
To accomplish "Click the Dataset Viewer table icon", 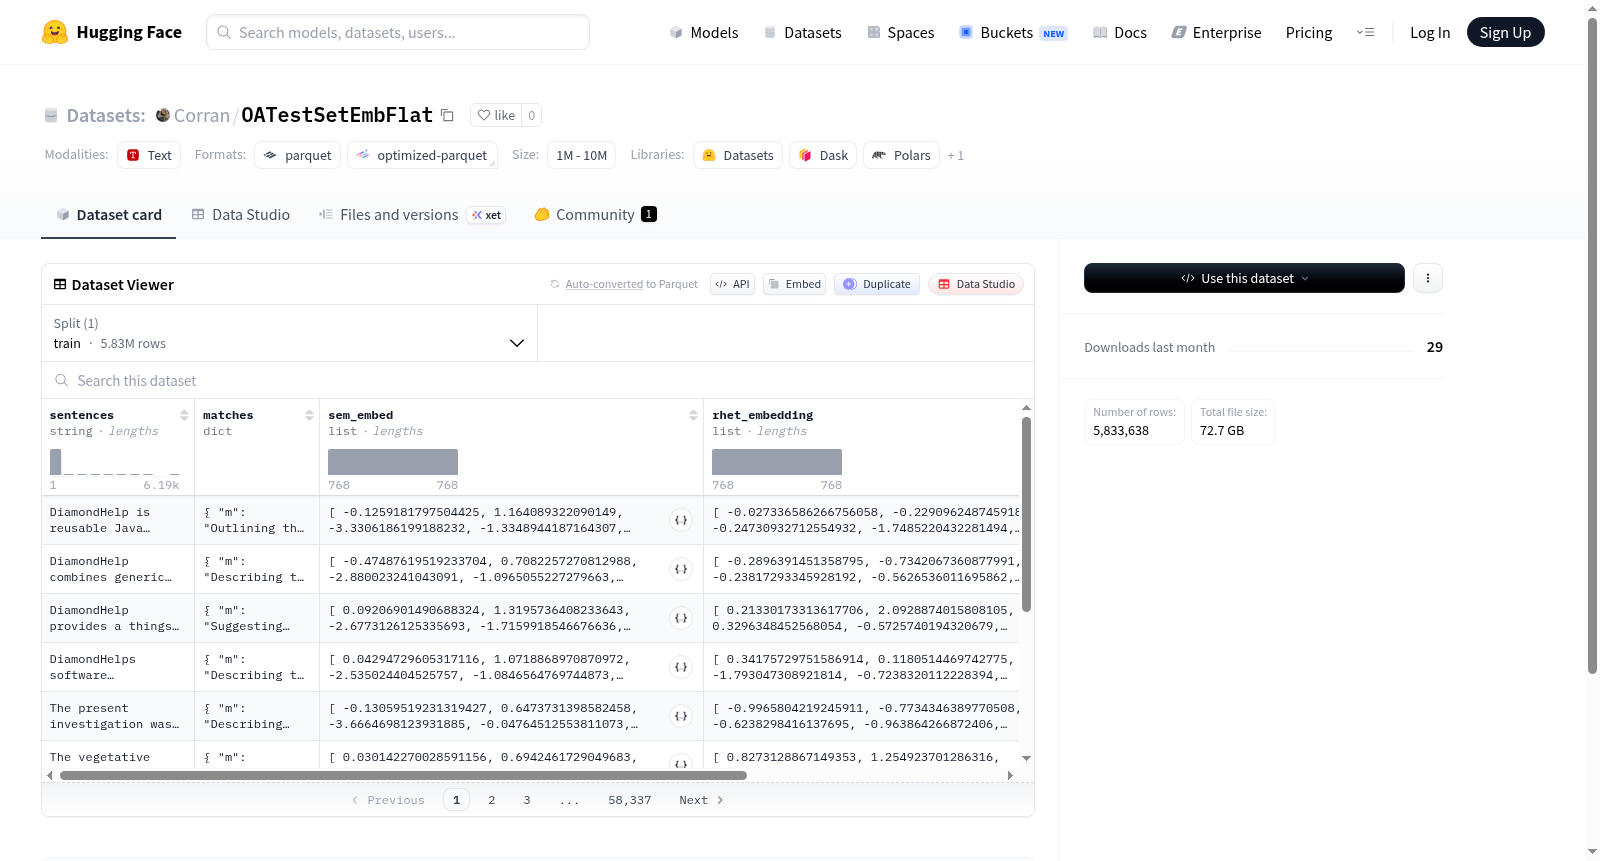I will 60,285.
